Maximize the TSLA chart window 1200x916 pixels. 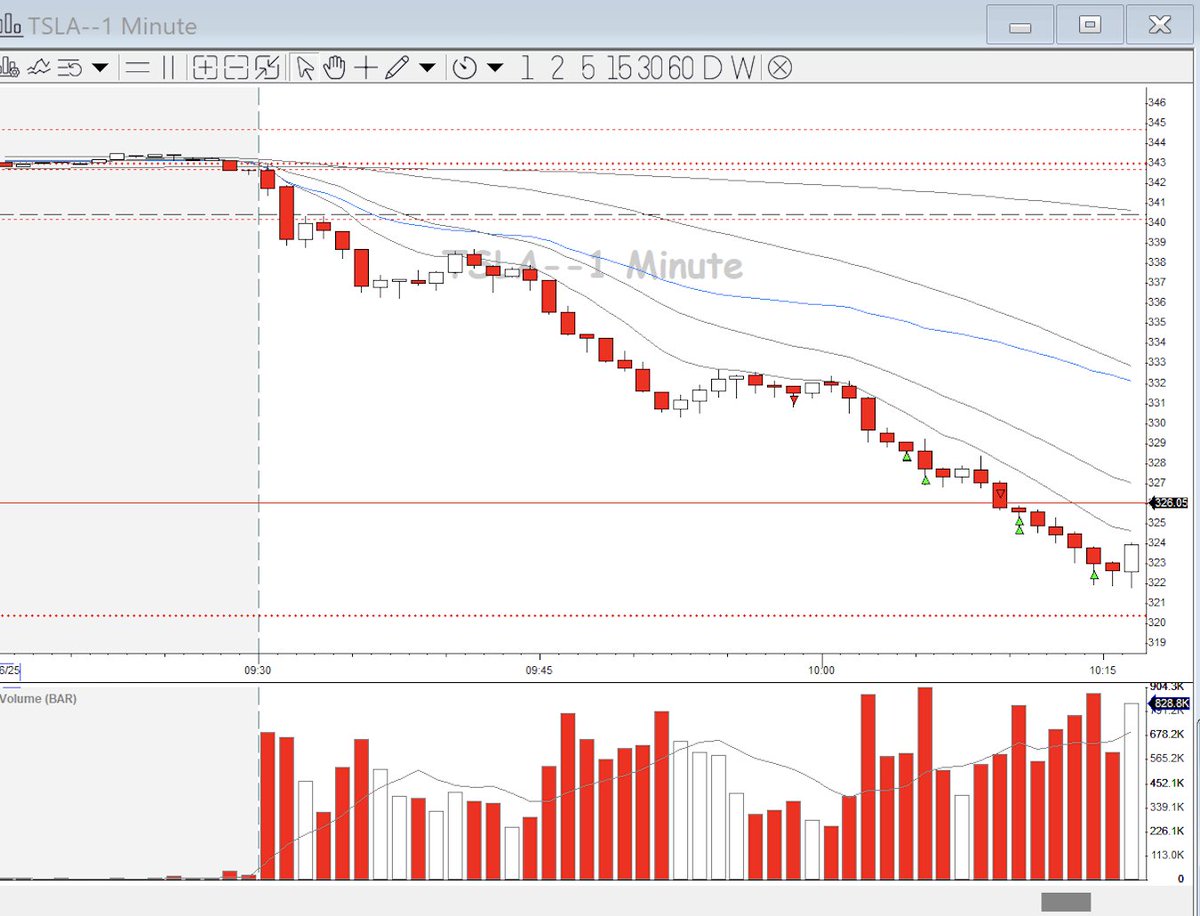(1090, 25)
